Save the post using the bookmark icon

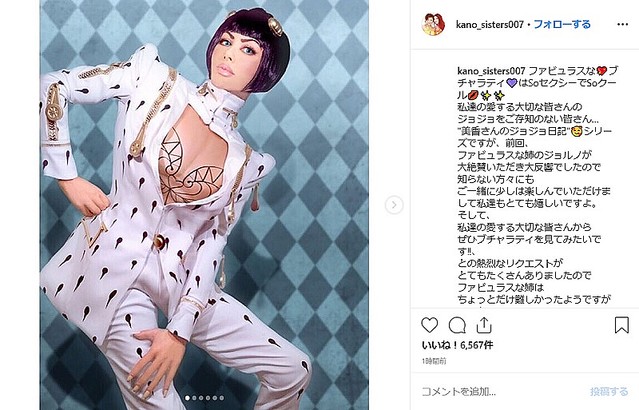point(621,325)
